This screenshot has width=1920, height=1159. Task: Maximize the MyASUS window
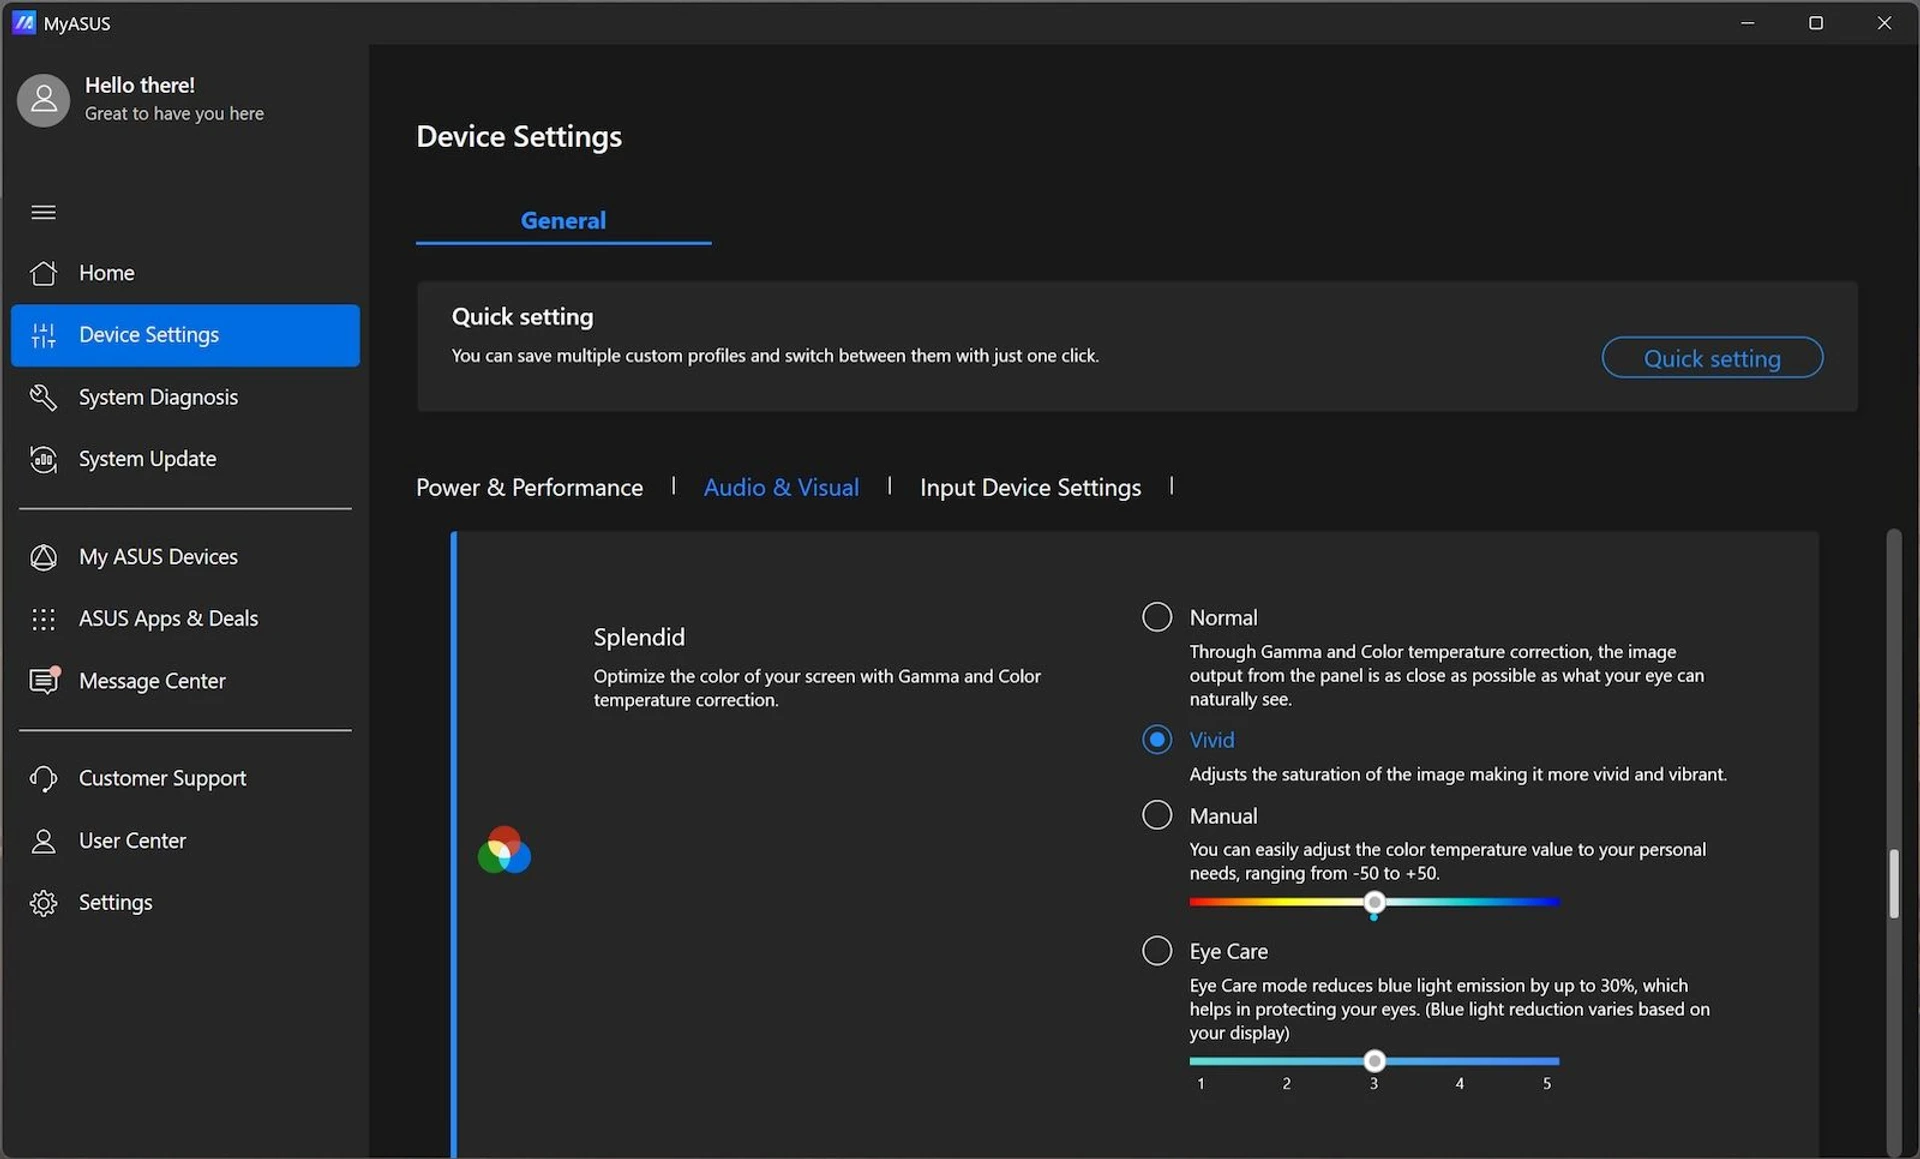[1816, 22]
